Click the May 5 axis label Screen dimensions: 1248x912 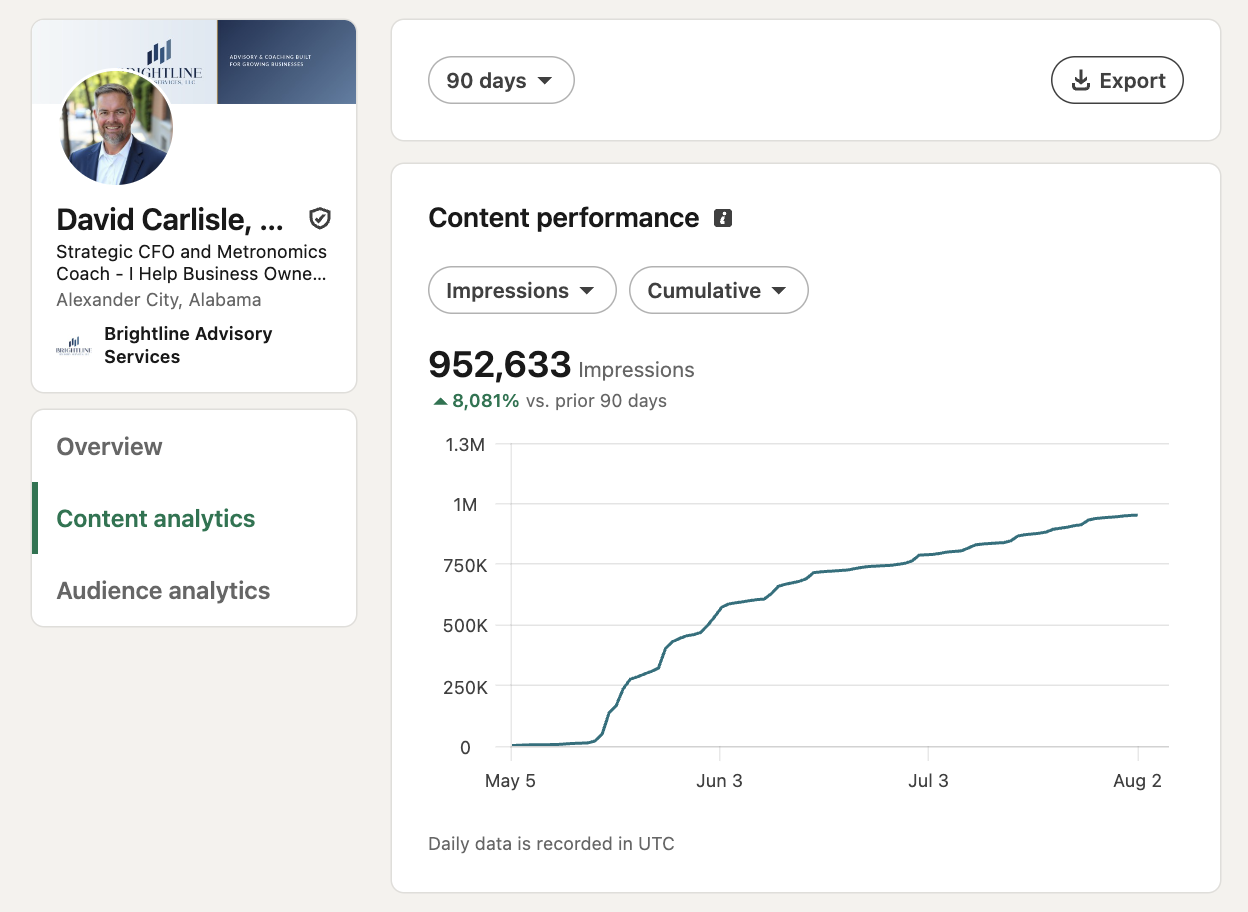510,781
